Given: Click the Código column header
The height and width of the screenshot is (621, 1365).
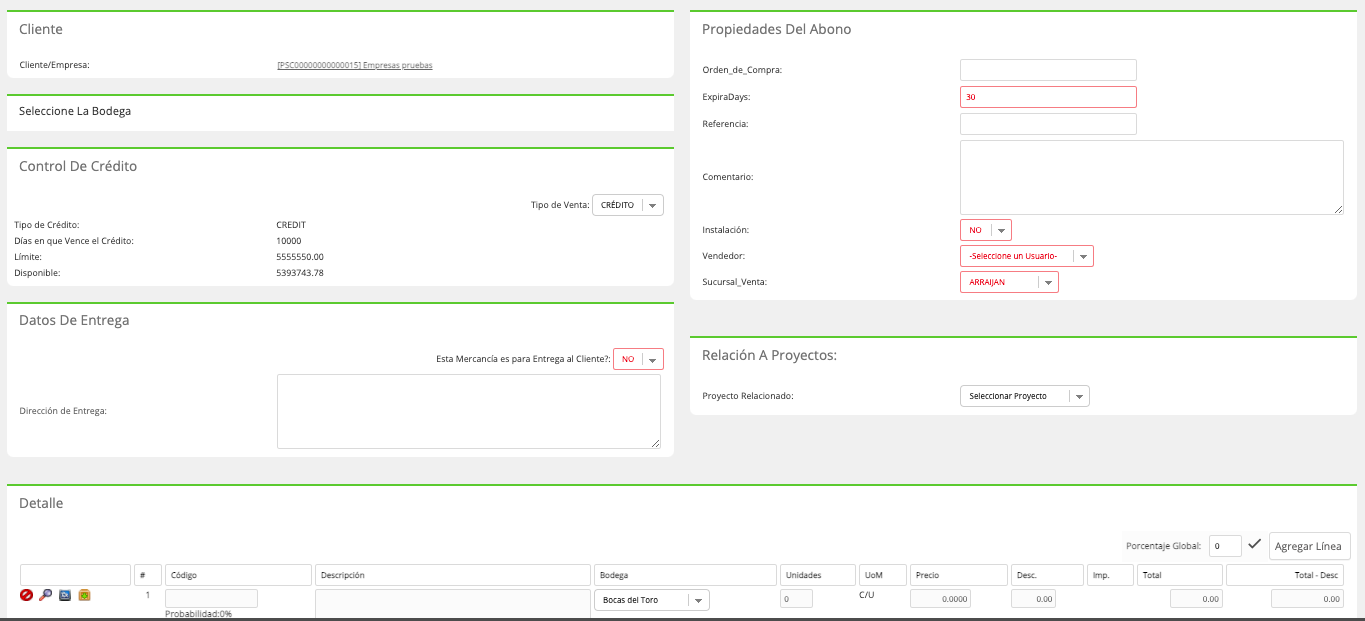Looking at the screenshot, I should click(x=238, y=575).
